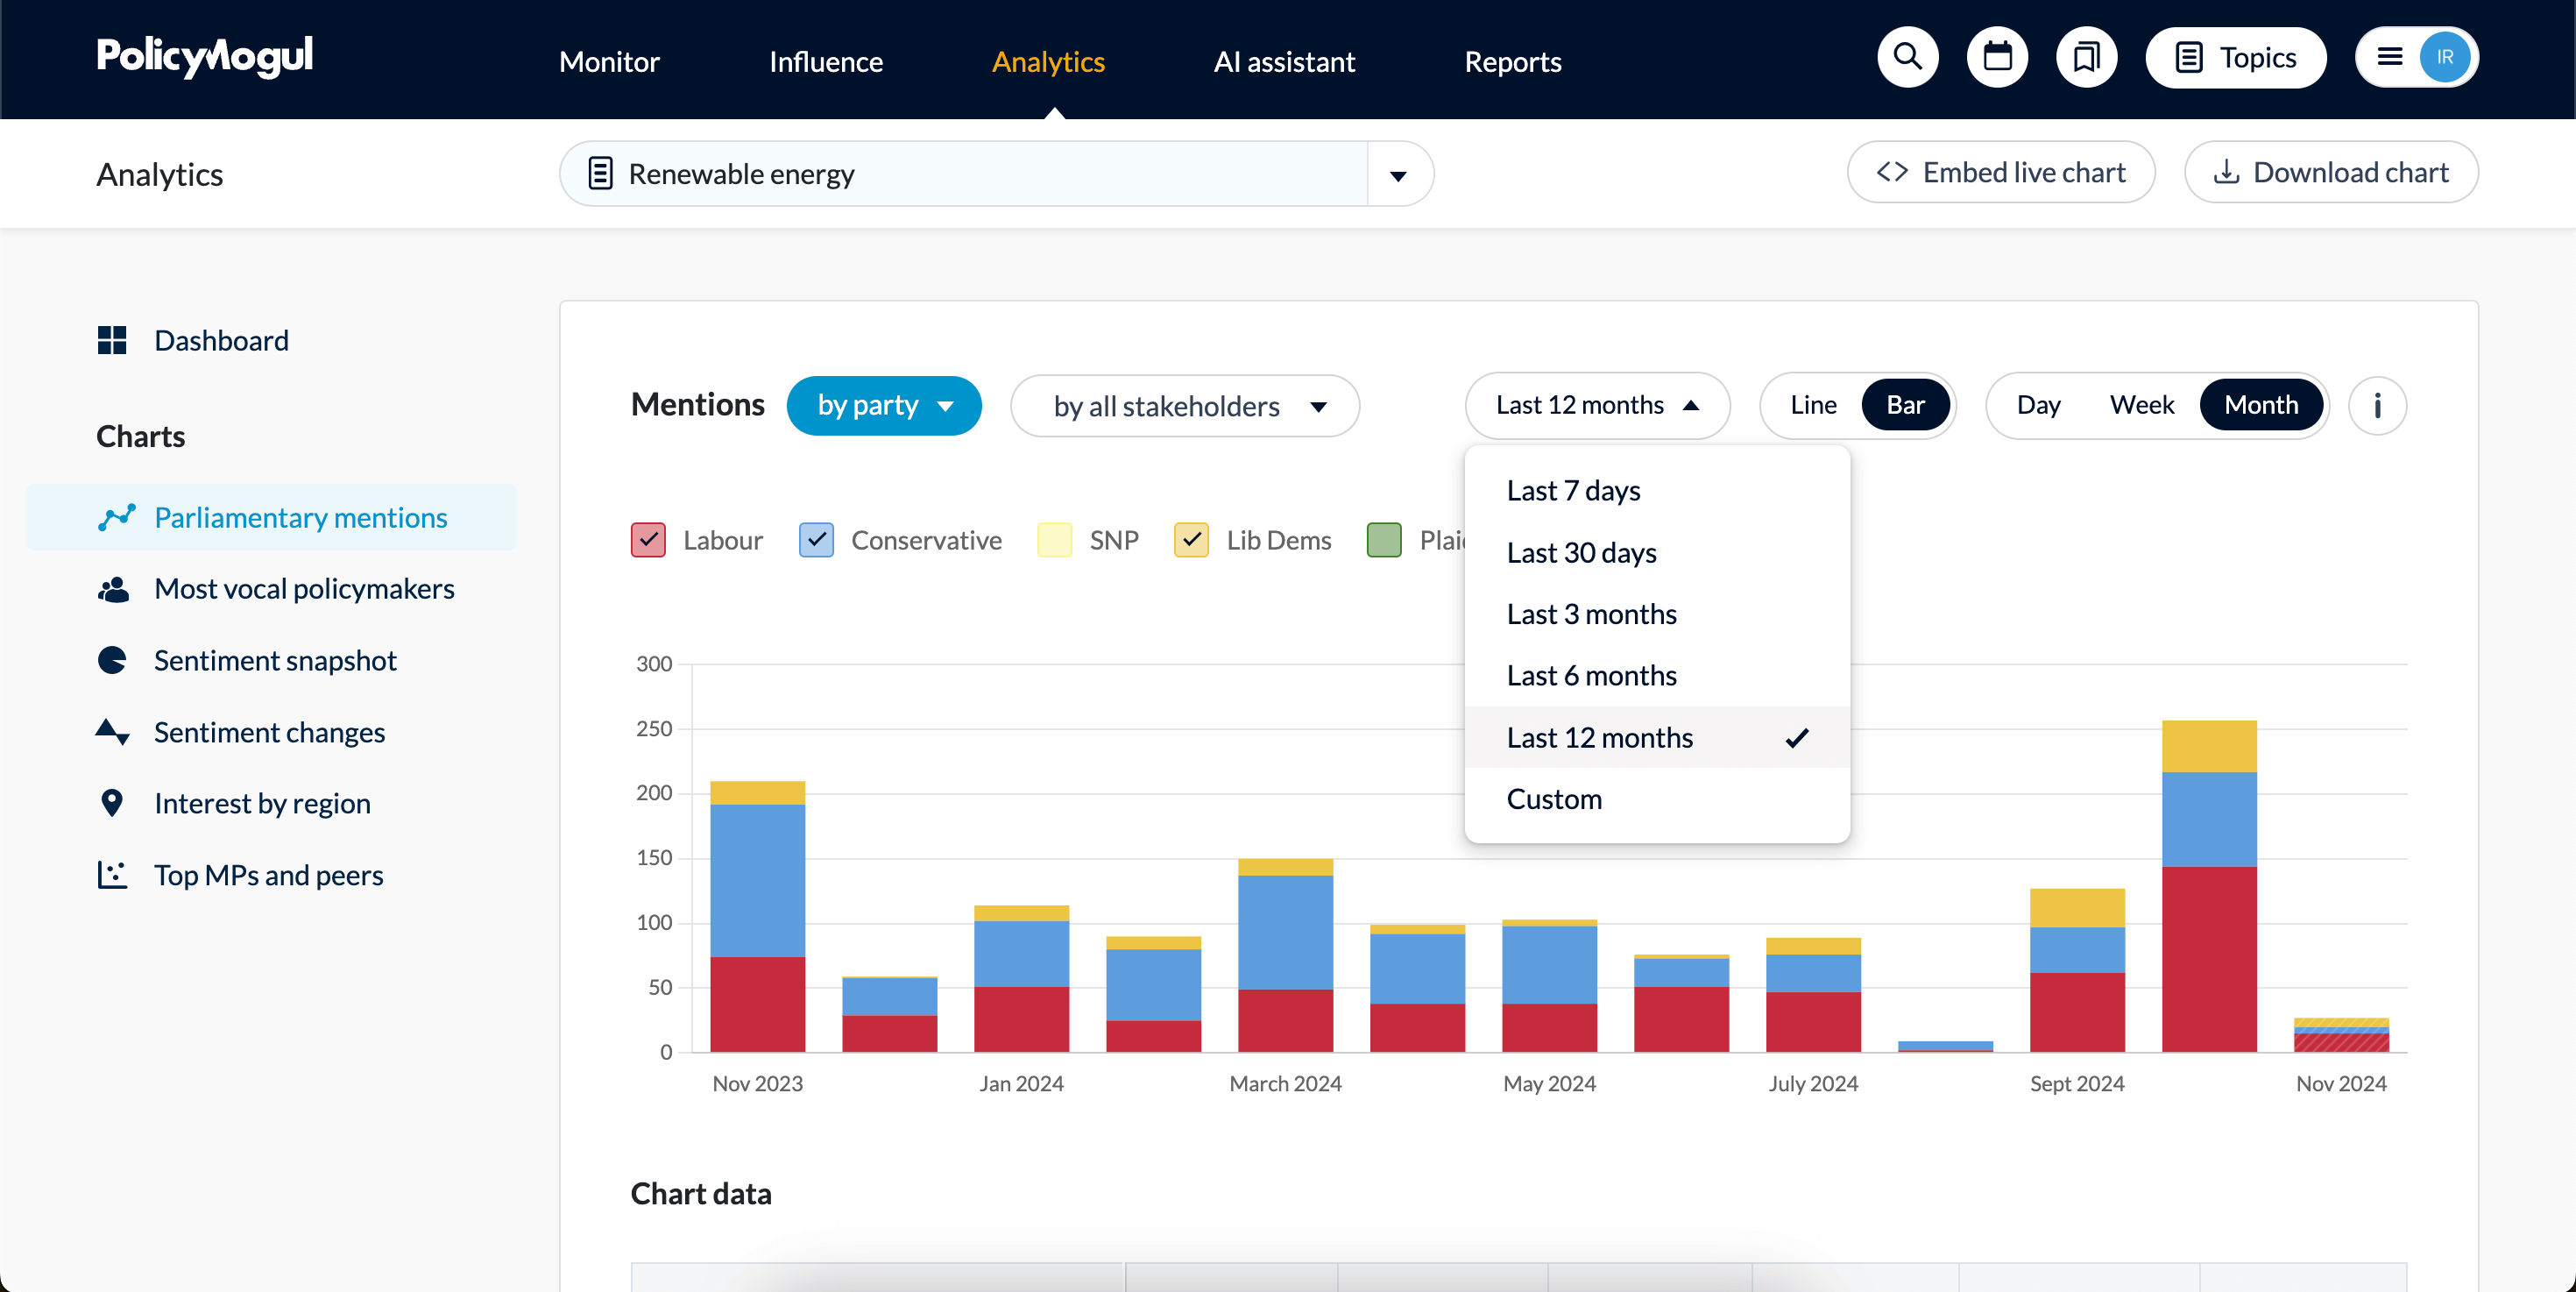Click Download chart button
This screenshot has width=2576, height=1292.
tap(2331, 173)
